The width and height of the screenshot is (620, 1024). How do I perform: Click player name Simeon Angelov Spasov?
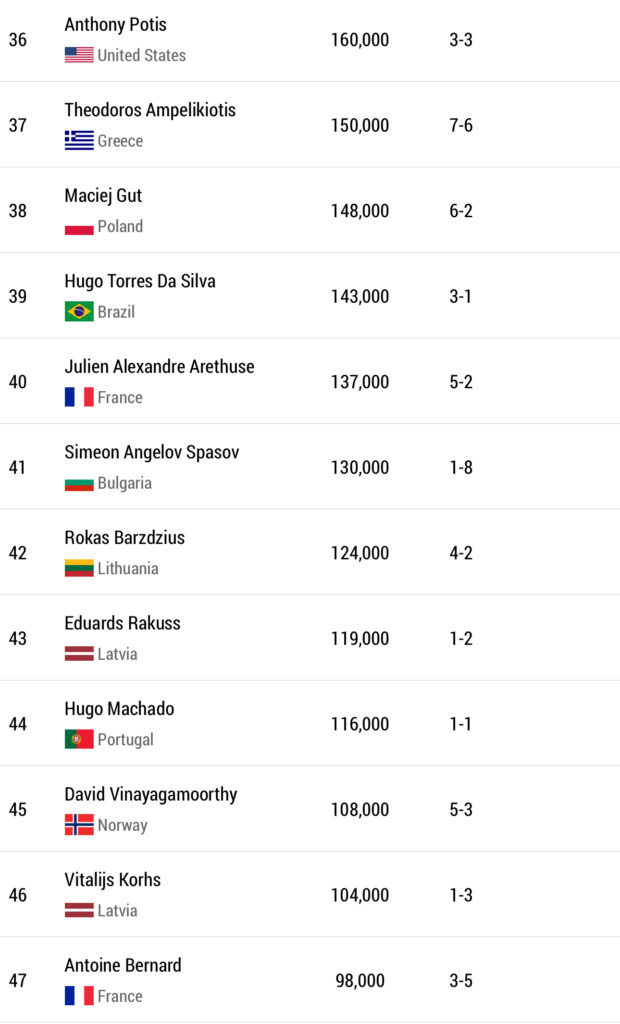152,452
